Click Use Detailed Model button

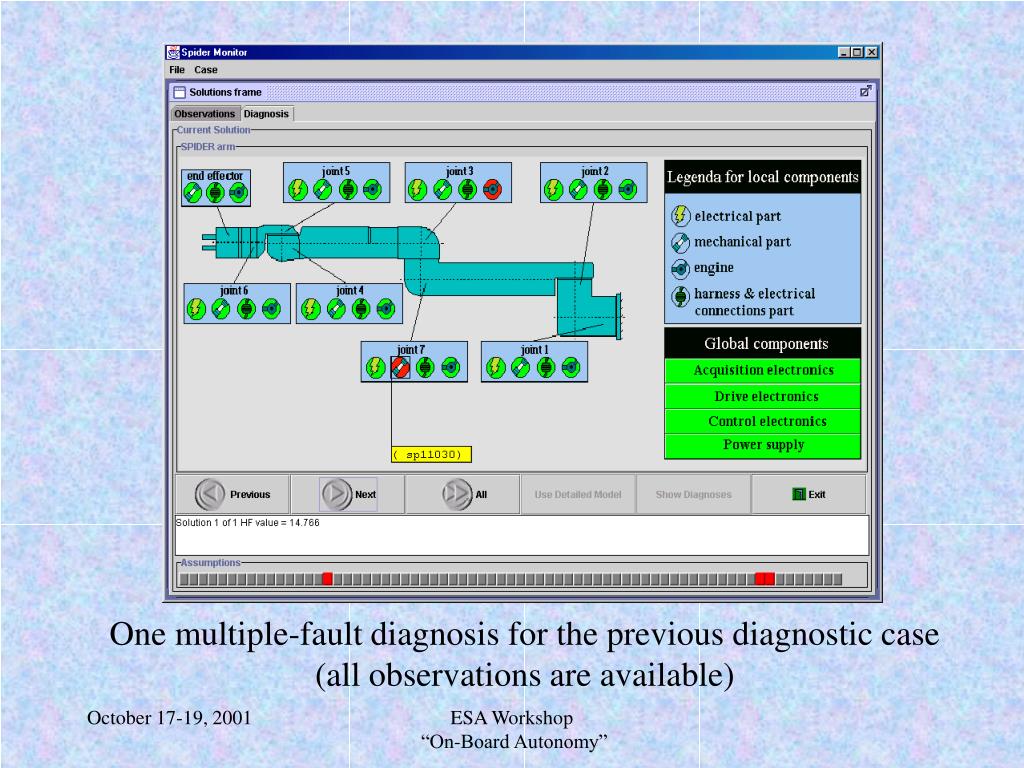tap(578, 494)
